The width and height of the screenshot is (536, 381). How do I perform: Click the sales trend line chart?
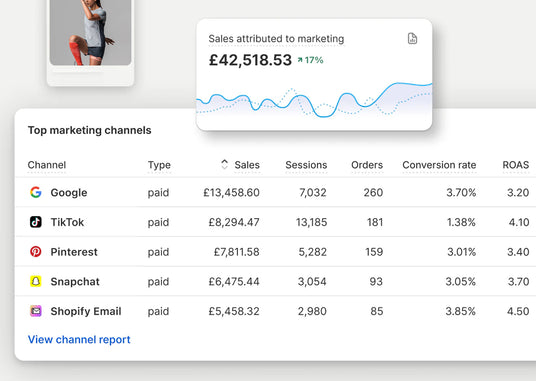pos(314,101)
